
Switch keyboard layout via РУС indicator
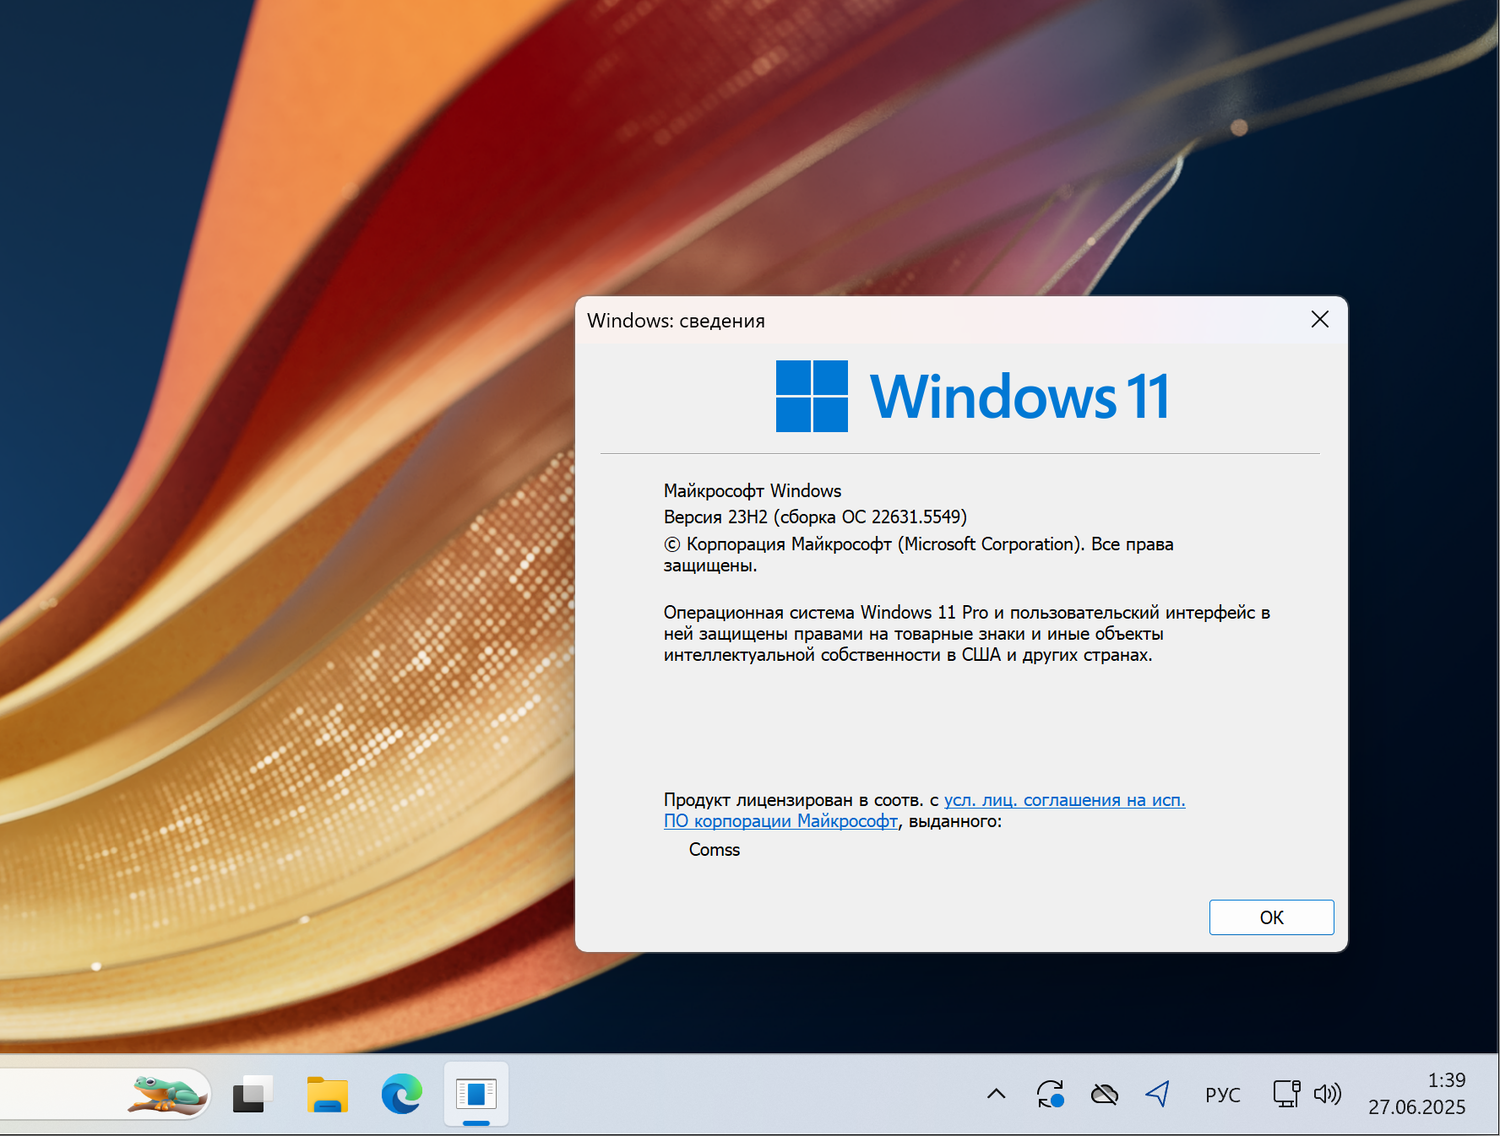click(x=1223, y=1094)
